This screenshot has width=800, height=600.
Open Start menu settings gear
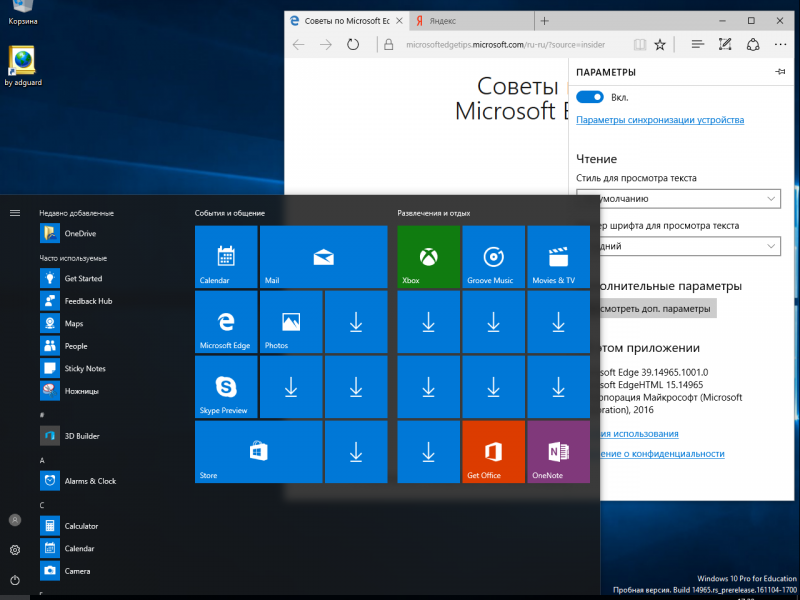point(15,549)
